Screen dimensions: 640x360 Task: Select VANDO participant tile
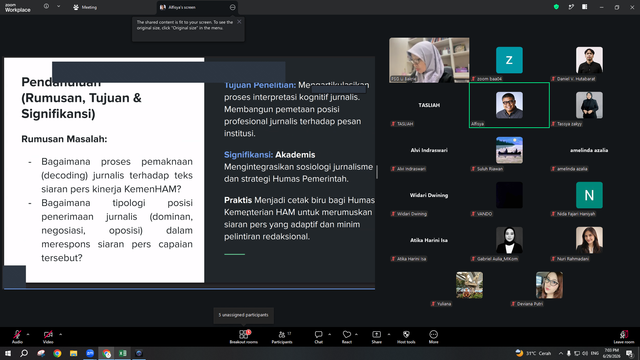point(509,195)
